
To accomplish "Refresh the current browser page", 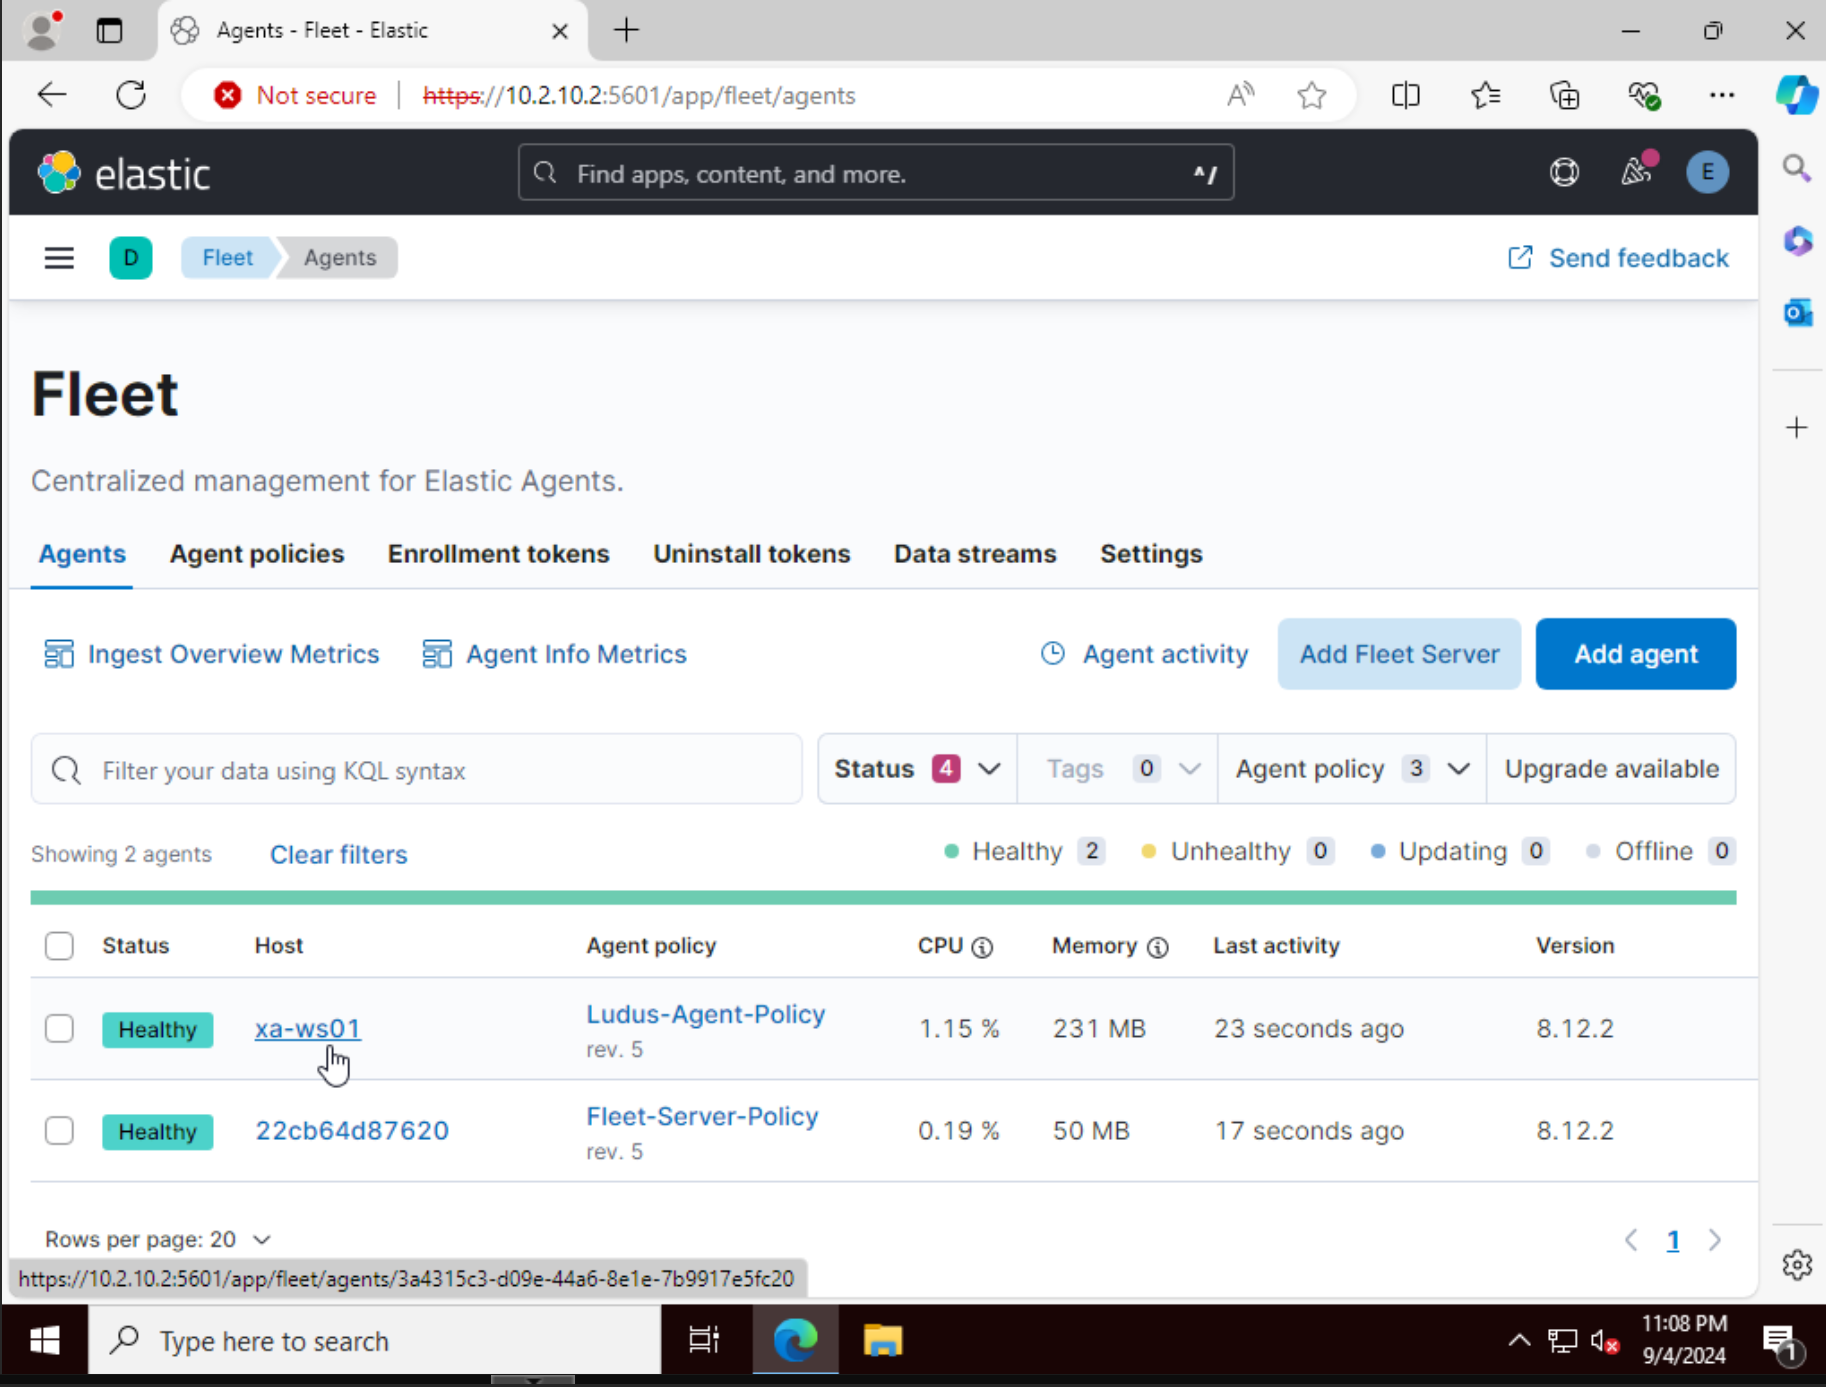I will [x=131, y=95].
